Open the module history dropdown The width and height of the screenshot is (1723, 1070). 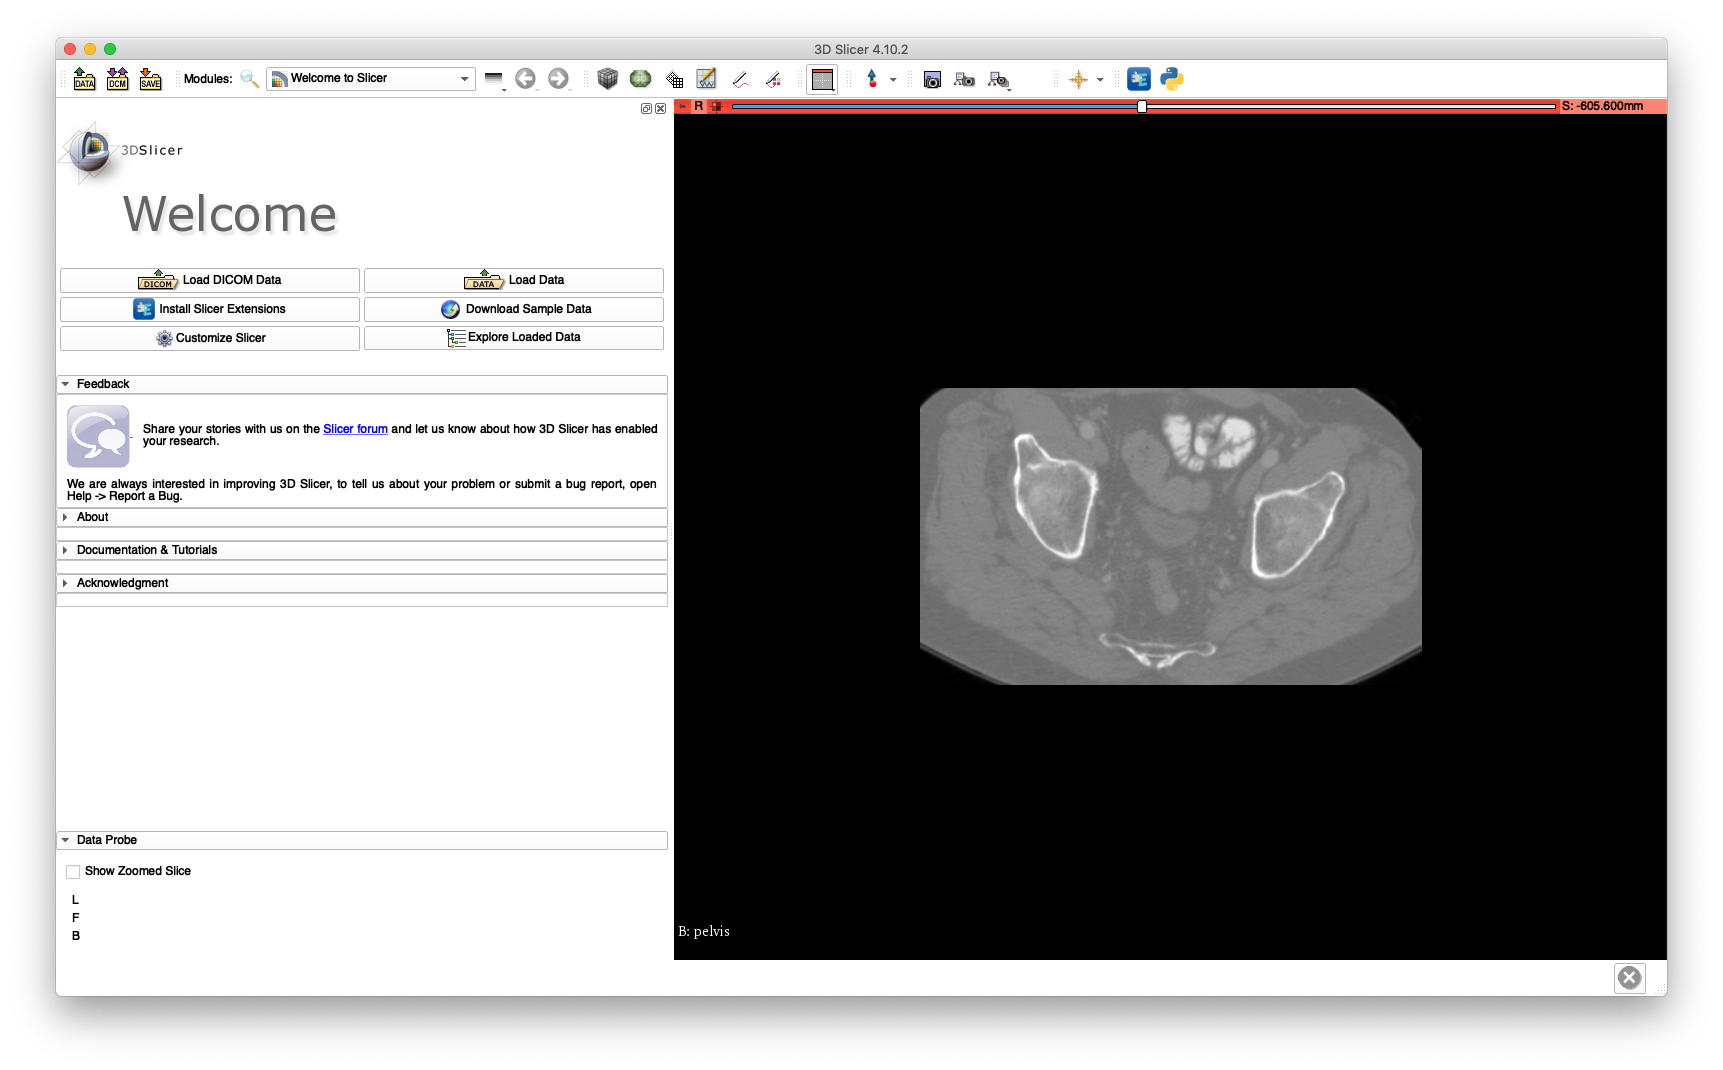pyautogui.click(x=494, y=80)
